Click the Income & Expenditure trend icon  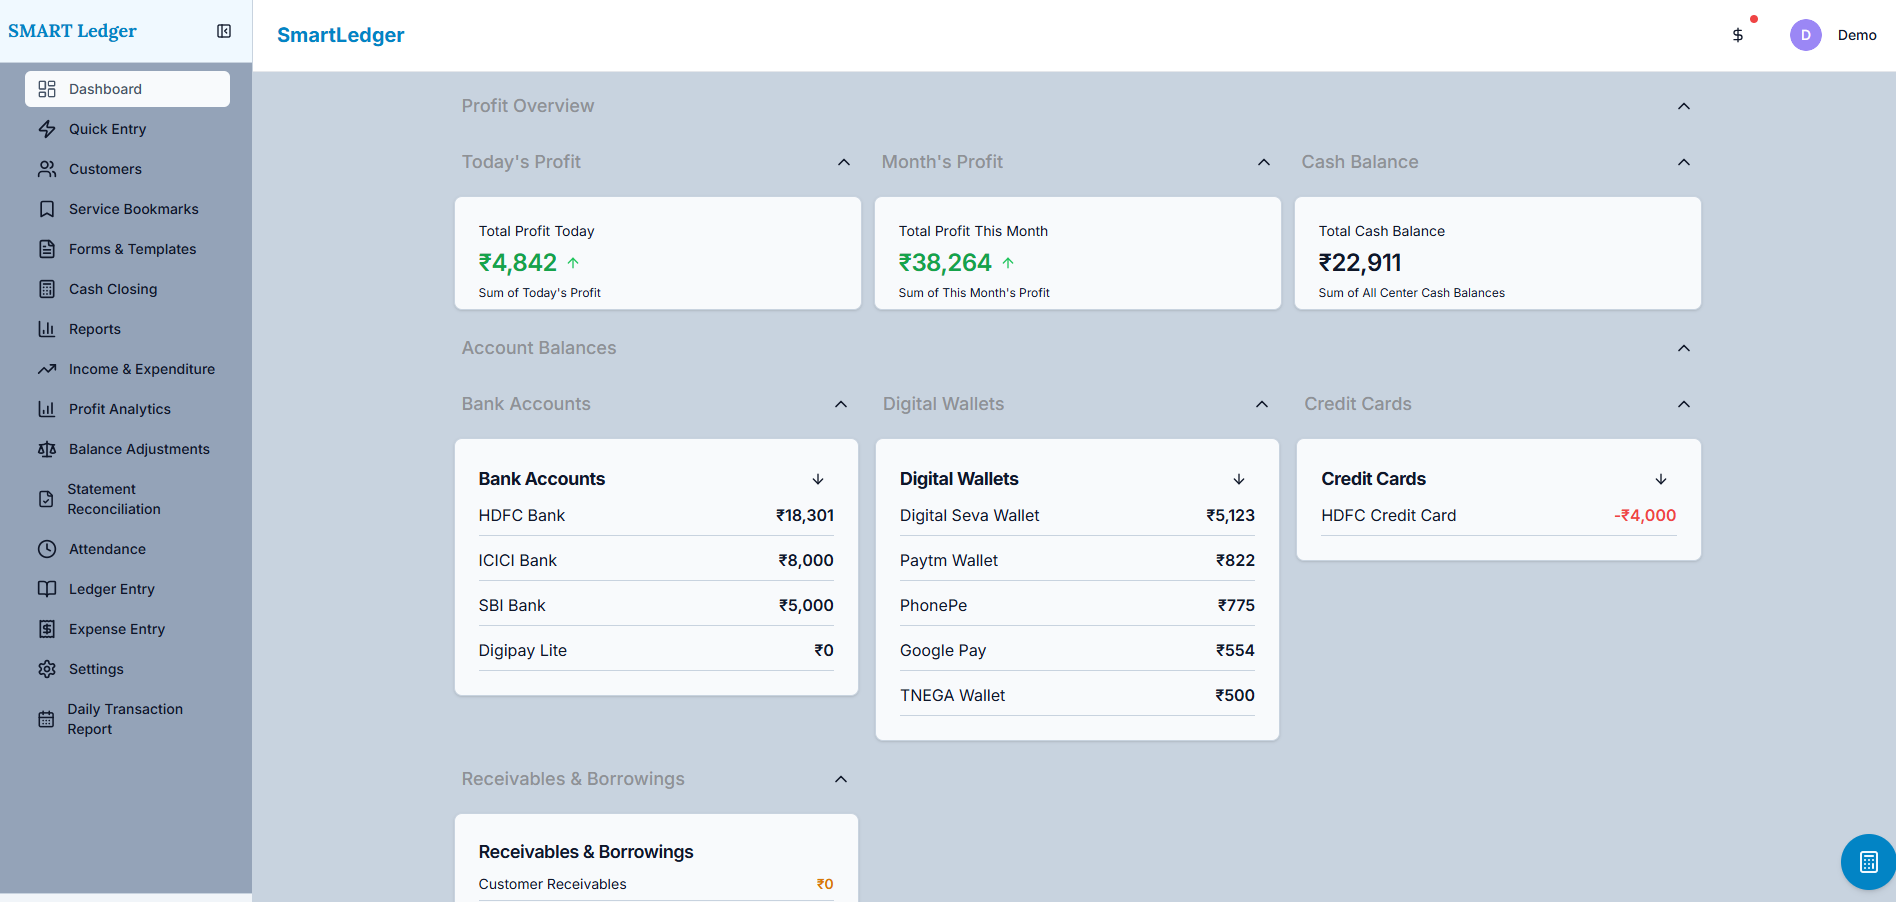[x=47, y=369]
